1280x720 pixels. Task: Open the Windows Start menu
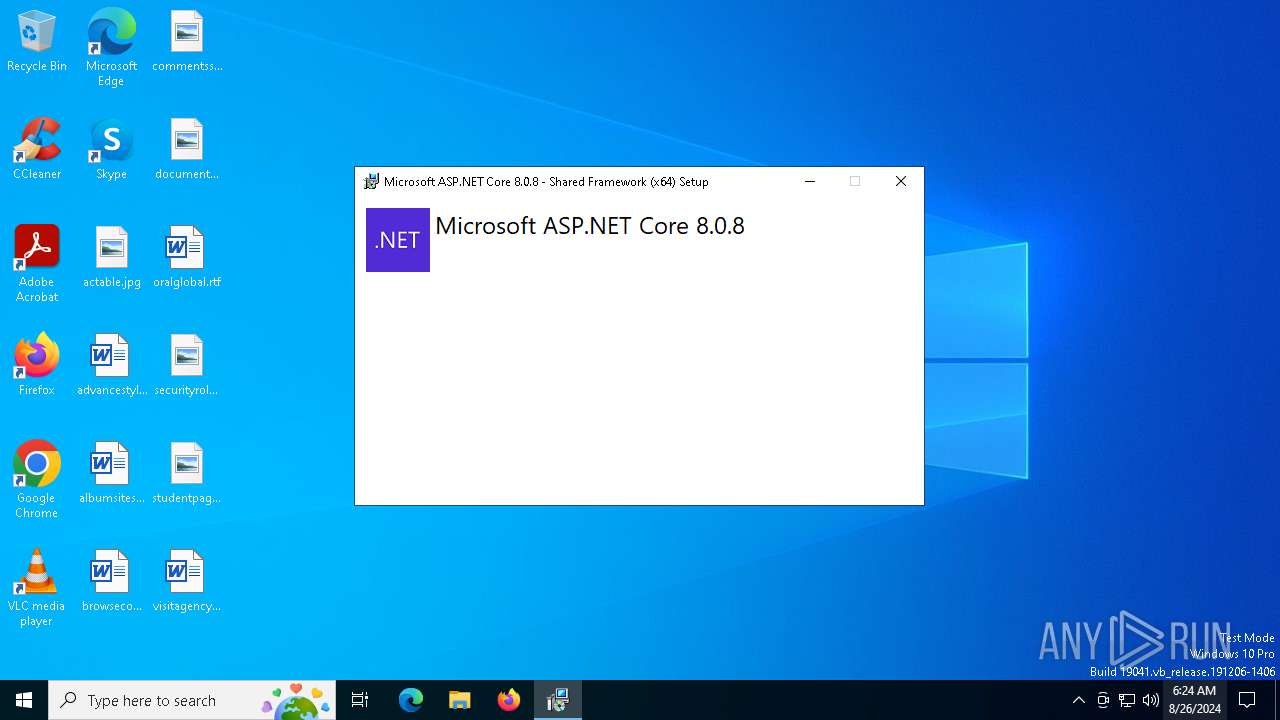point(24,700)
